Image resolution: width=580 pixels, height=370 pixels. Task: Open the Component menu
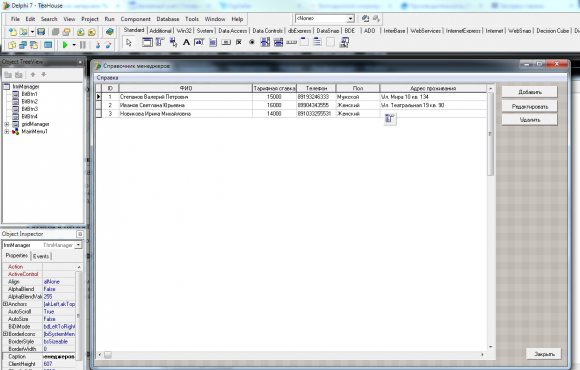[135, 19]
